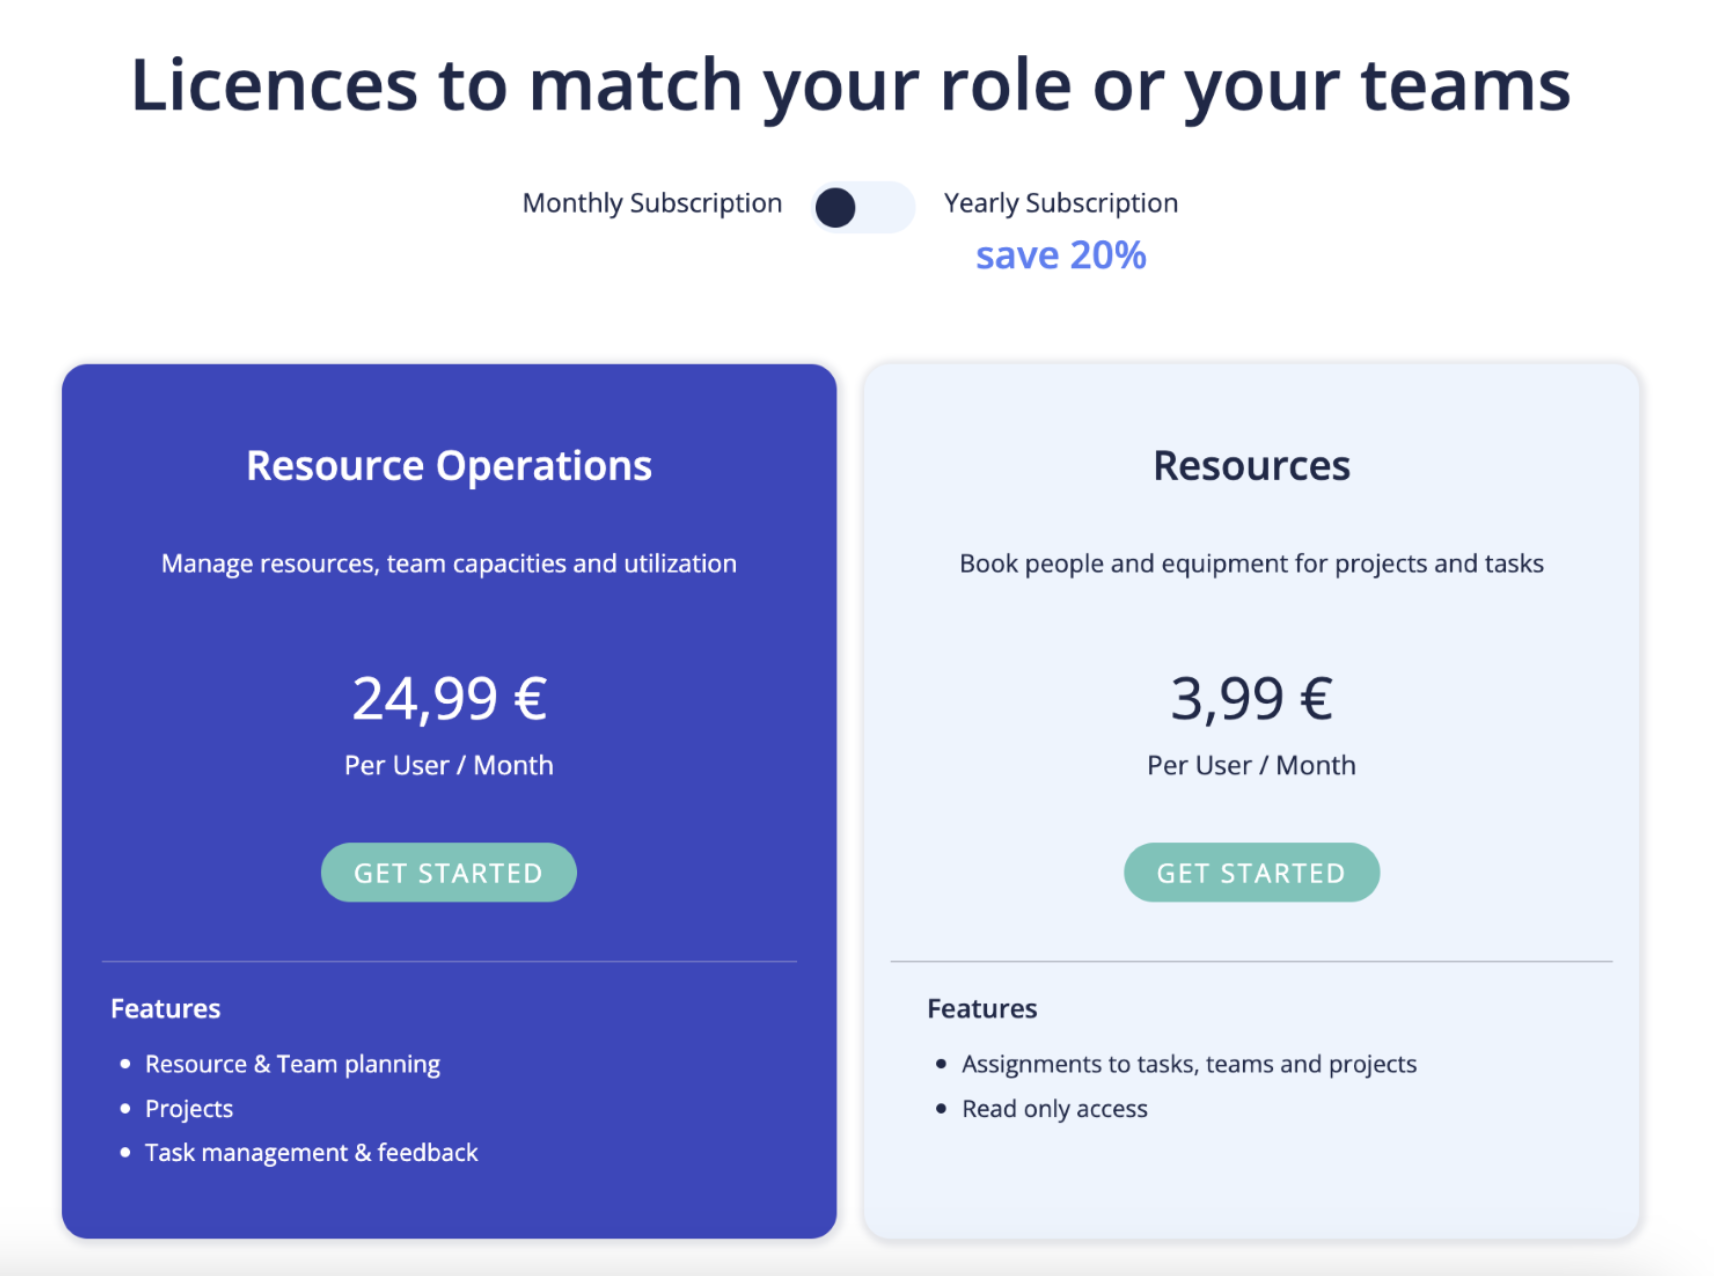Click the "save 20%" text
The height and width of the screenshot is (1276, 1714).
(x=1060, y=256)
